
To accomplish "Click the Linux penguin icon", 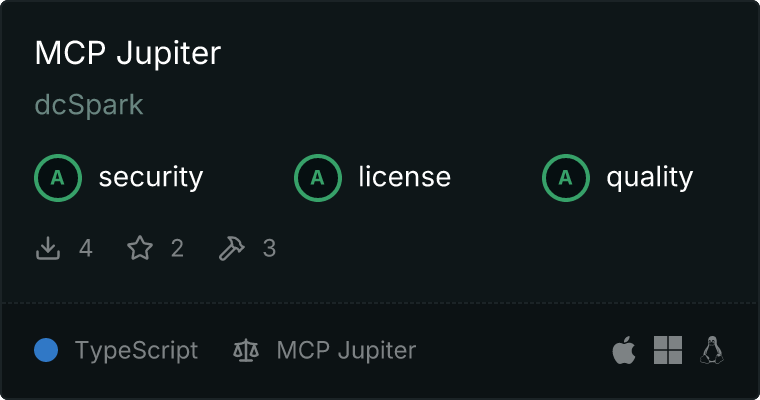I will click(712, 350).
